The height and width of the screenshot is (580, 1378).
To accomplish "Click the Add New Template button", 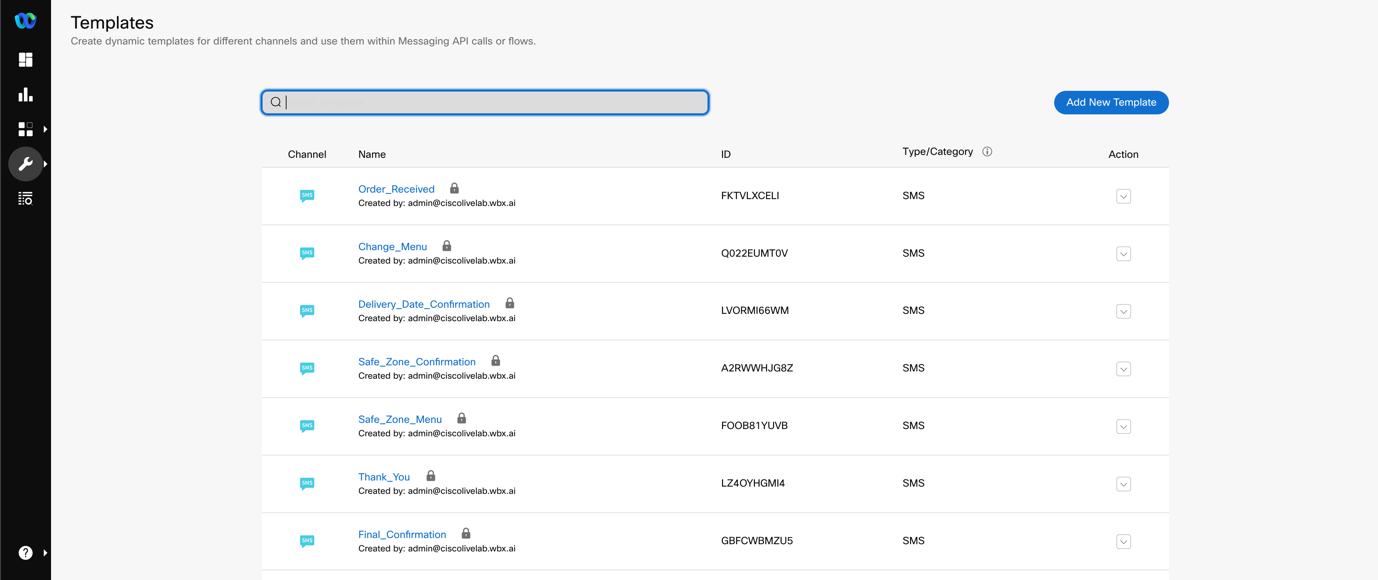I will coord(1111,102).
